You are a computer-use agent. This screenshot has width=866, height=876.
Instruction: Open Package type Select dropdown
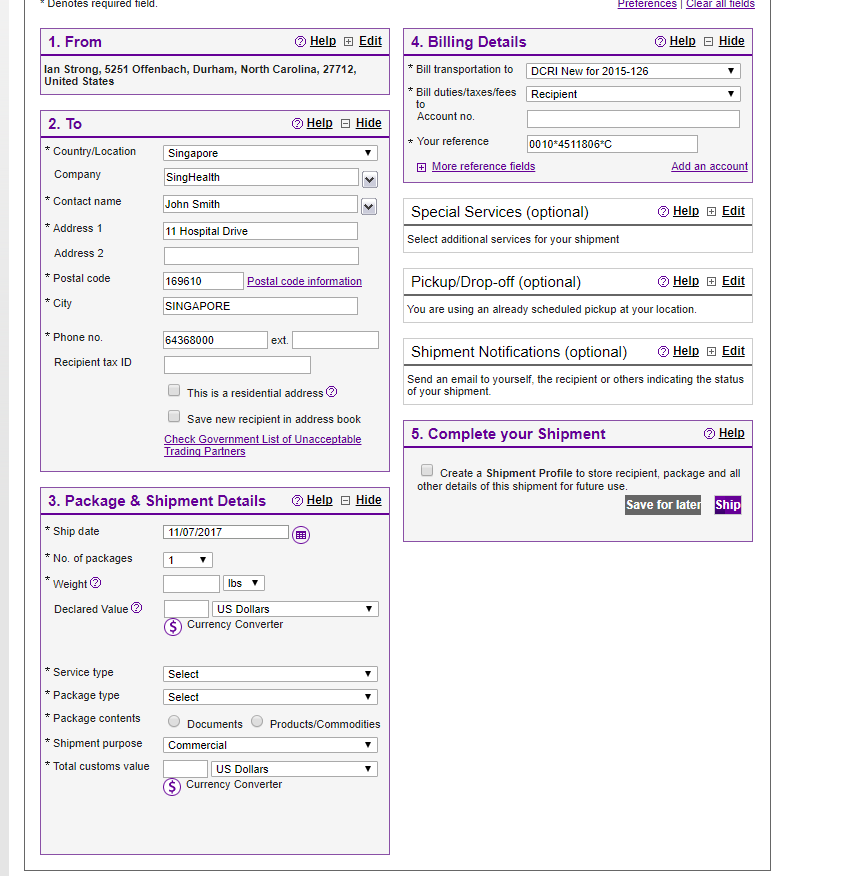tap(270, 697)
